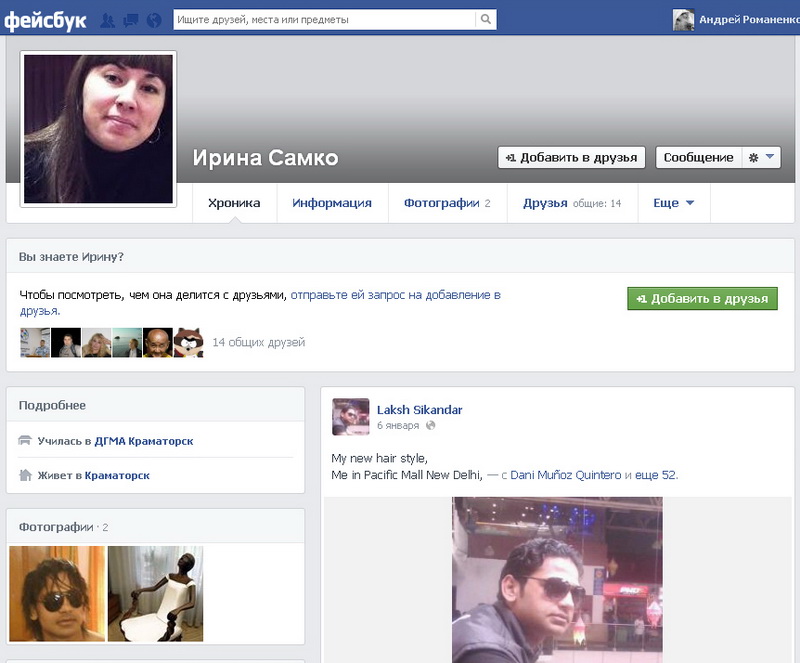Open the mannequin chair photo thumbnail
The width and height of the screenshot is (800, 663).
[155, 593]
